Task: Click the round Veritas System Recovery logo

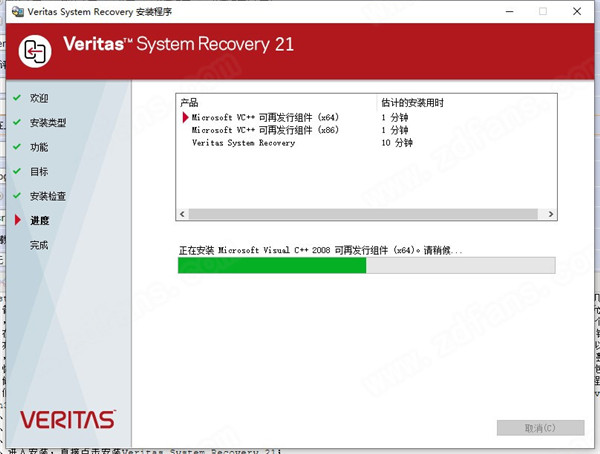Action: click(x=35, y=51)
